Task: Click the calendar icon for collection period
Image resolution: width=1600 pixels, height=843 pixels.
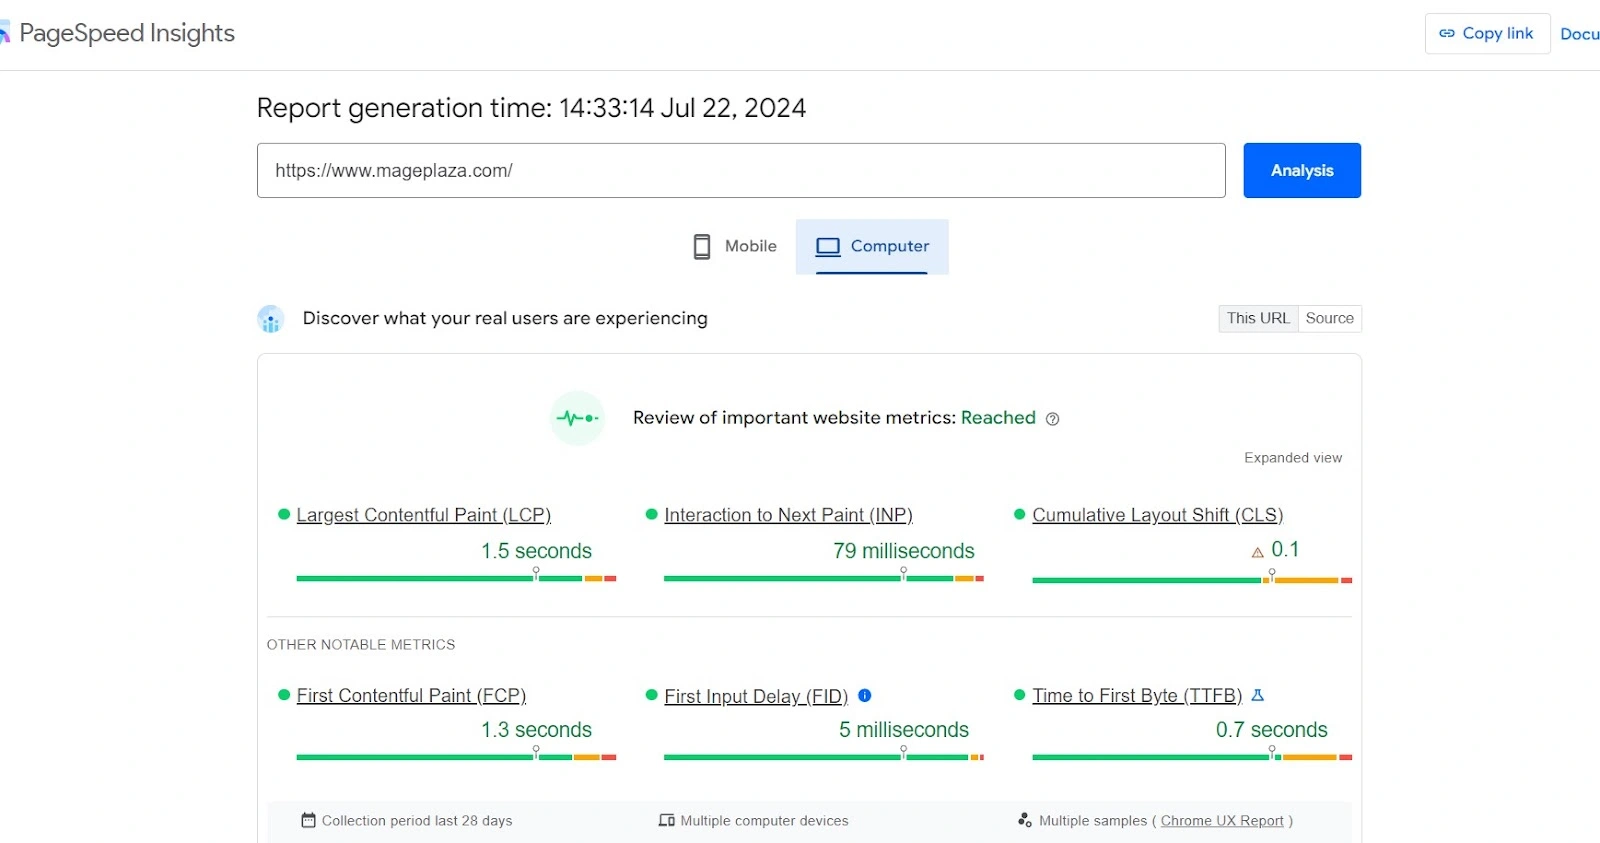Action: [308, 820]
